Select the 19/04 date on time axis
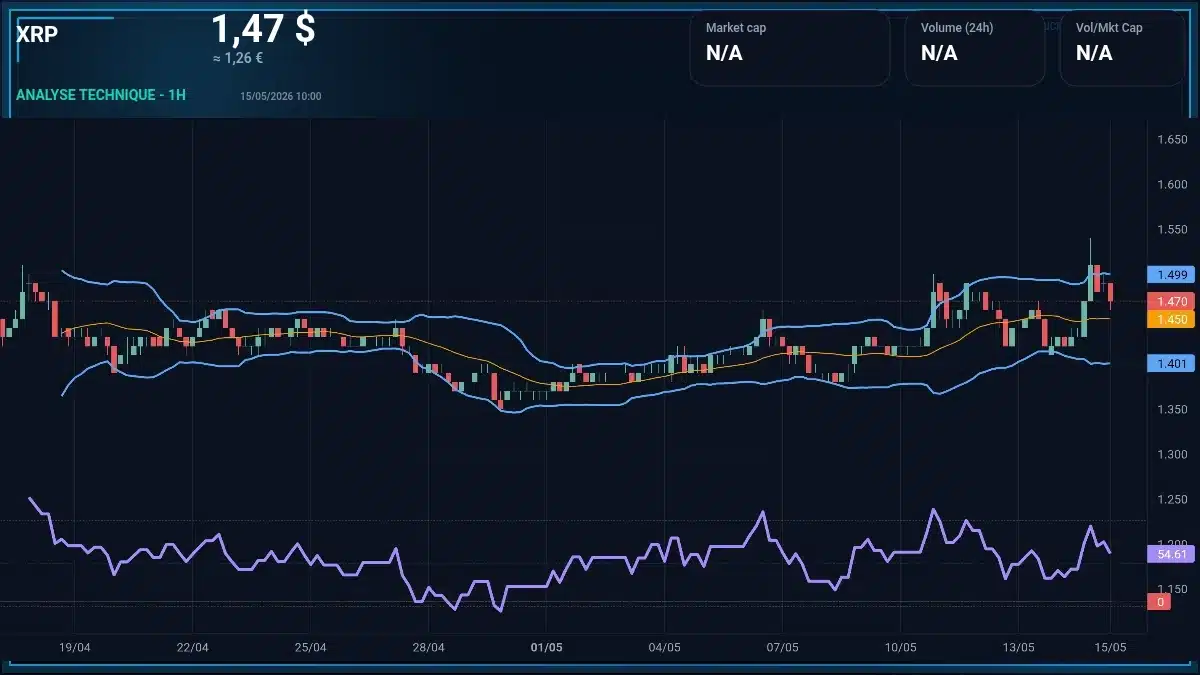The width and height of the screenshot is (1200, 675). click(x=75, y=647)
